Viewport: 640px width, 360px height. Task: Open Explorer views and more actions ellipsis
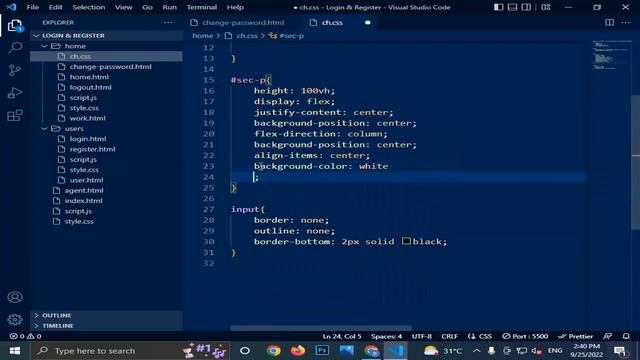(168, 22)
